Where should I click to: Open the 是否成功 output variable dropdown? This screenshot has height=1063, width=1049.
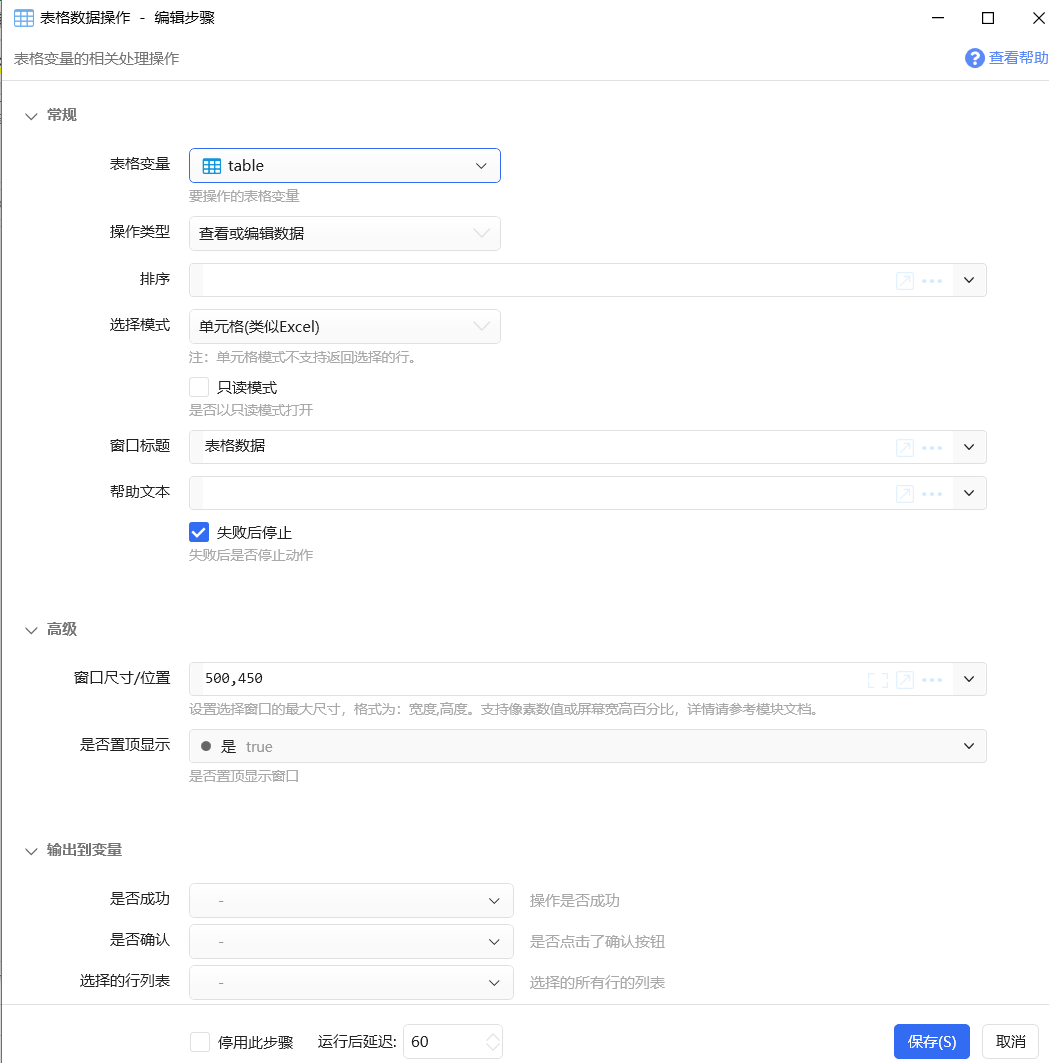tap(351, 900)
